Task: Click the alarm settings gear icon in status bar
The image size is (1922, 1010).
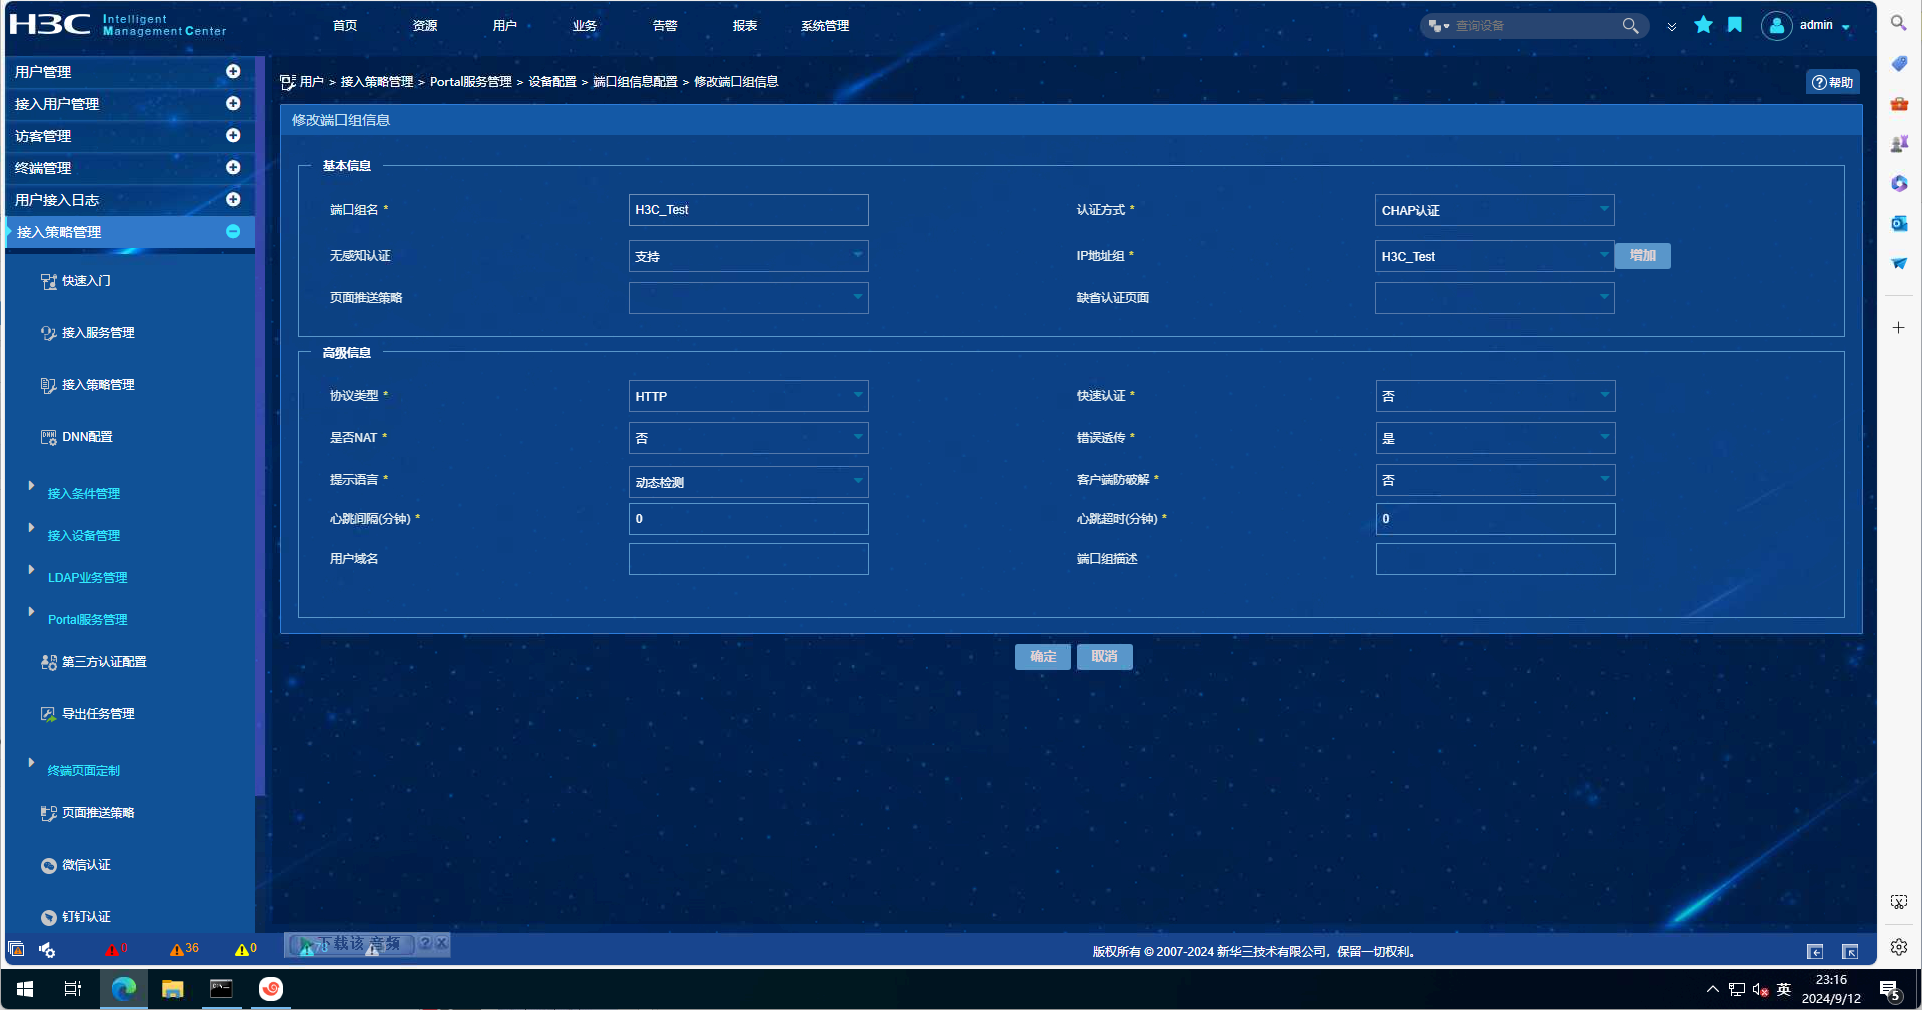Action: coord(47,949)
